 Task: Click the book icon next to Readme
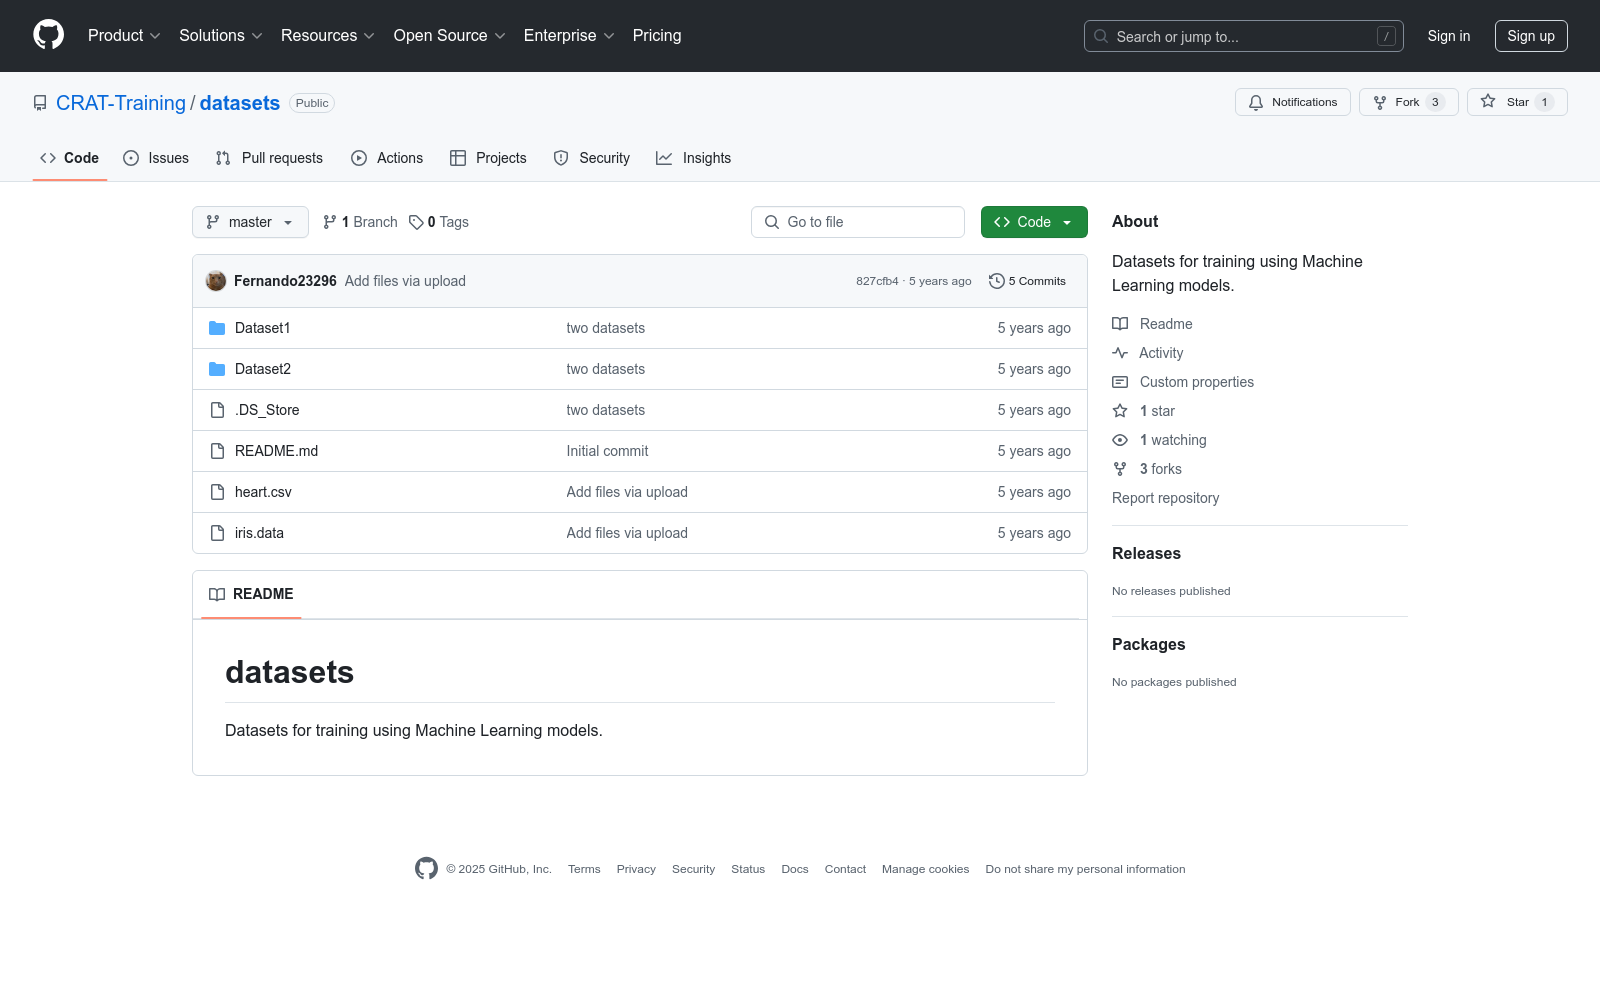click(1120, 324)
